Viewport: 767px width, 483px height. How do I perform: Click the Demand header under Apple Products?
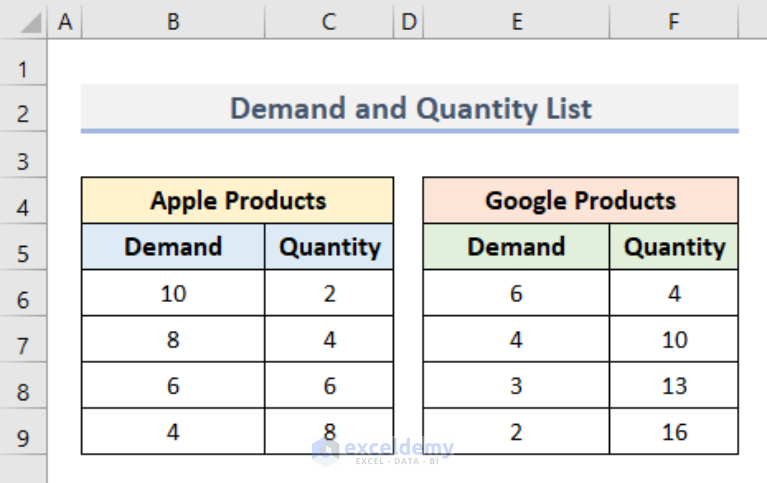point(173,247)
